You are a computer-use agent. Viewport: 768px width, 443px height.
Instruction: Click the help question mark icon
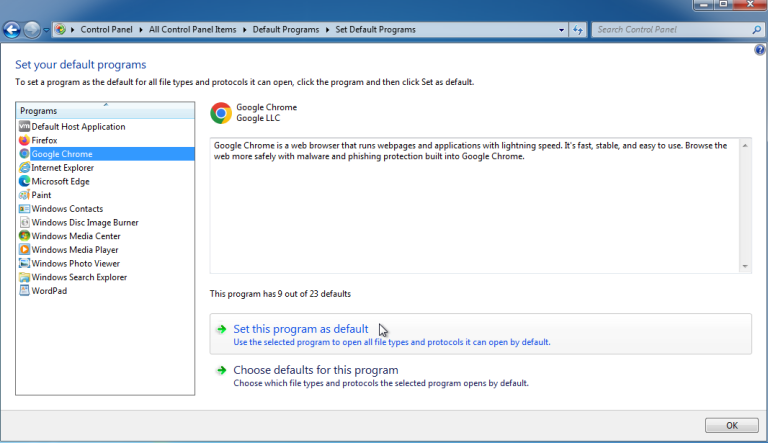click(x=759, y=49)
